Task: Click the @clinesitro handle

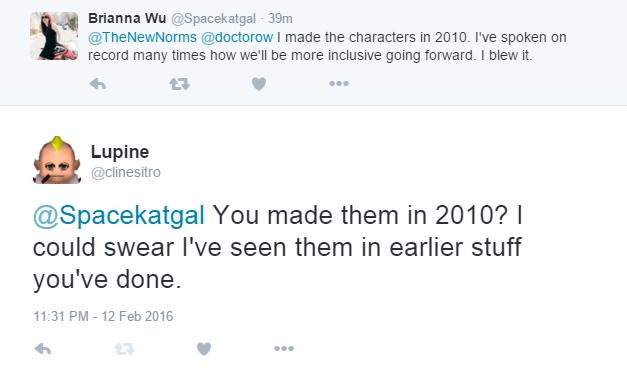Action: pyautogui.click(x=126, y=172)
